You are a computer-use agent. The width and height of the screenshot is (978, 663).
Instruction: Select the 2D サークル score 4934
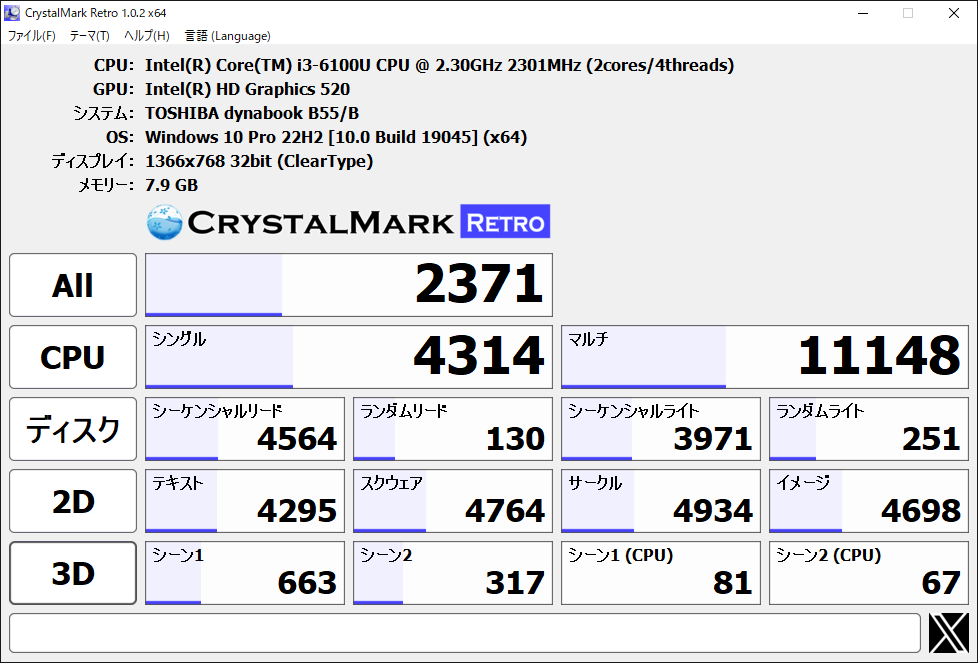(660, 501)
